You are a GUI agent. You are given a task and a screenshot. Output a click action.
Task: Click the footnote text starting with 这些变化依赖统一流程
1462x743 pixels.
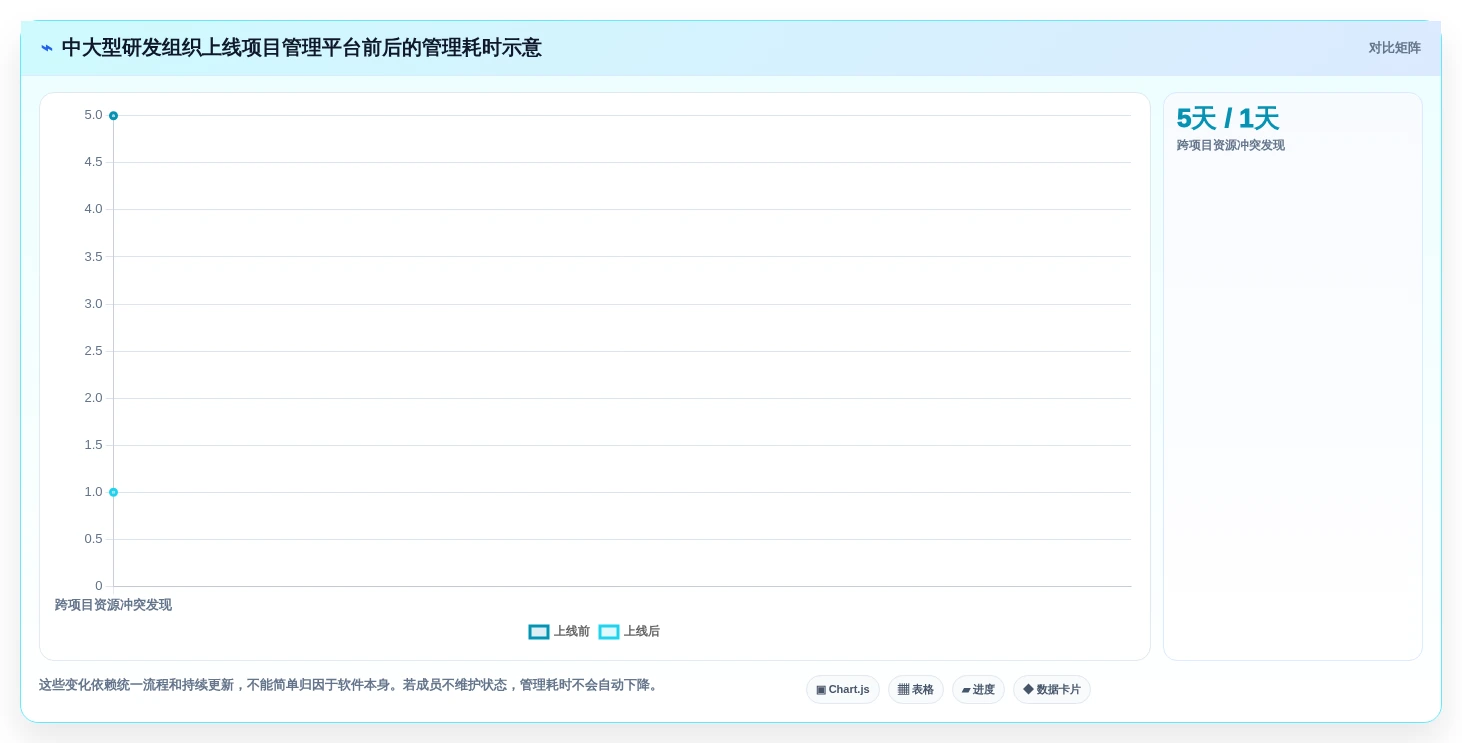click(349, 685)
